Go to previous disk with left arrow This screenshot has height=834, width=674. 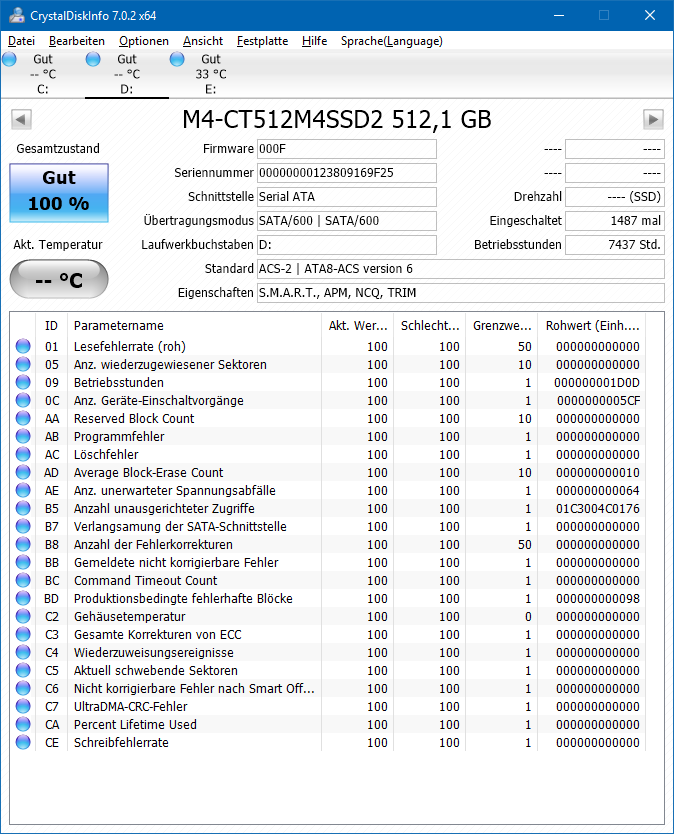click(21, 119)
